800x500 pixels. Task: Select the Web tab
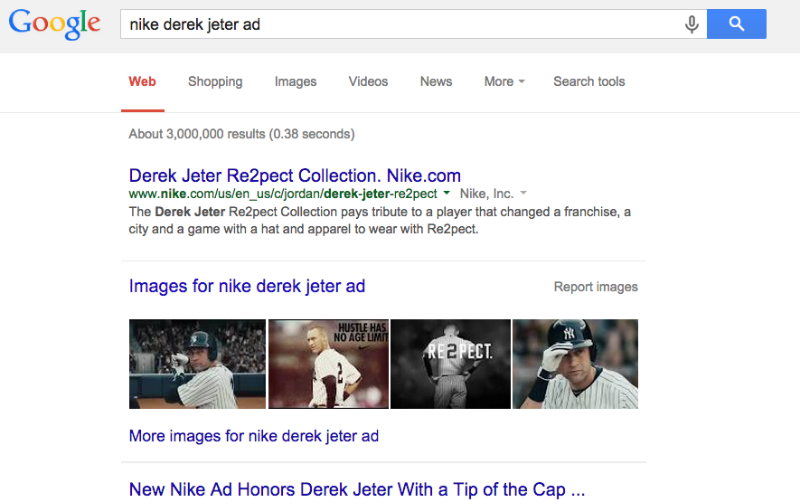142,82
